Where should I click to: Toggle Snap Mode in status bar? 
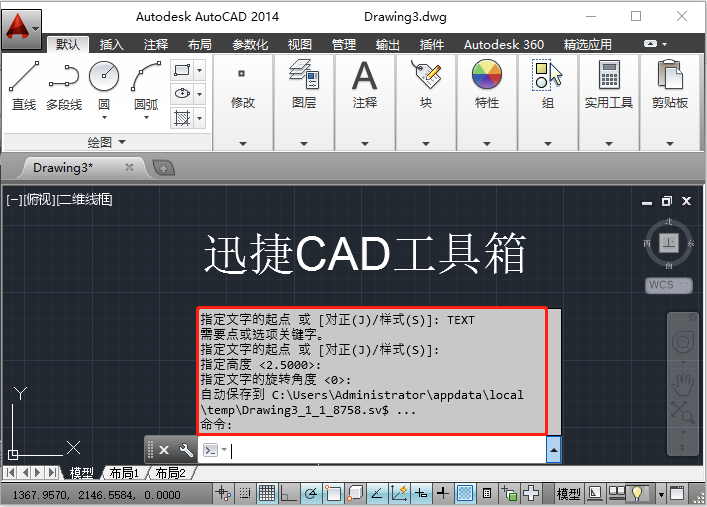245,494
